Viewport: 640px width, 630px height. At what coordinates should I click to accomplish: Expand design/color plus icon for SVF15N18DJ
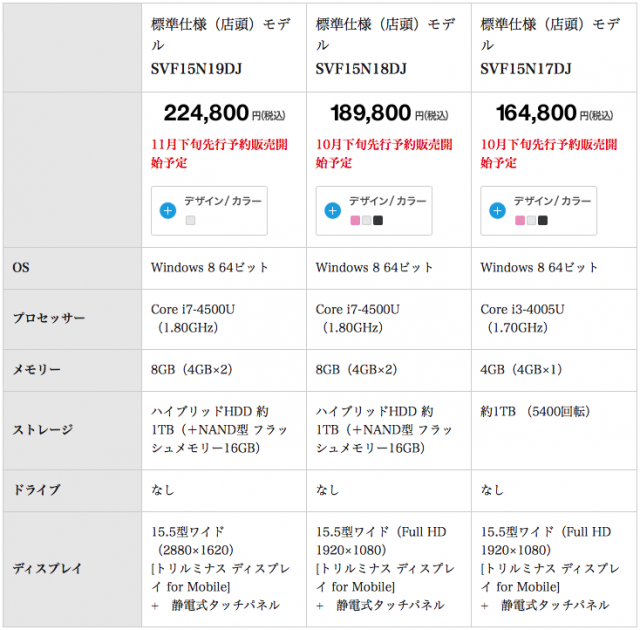(x=333, y=211)
